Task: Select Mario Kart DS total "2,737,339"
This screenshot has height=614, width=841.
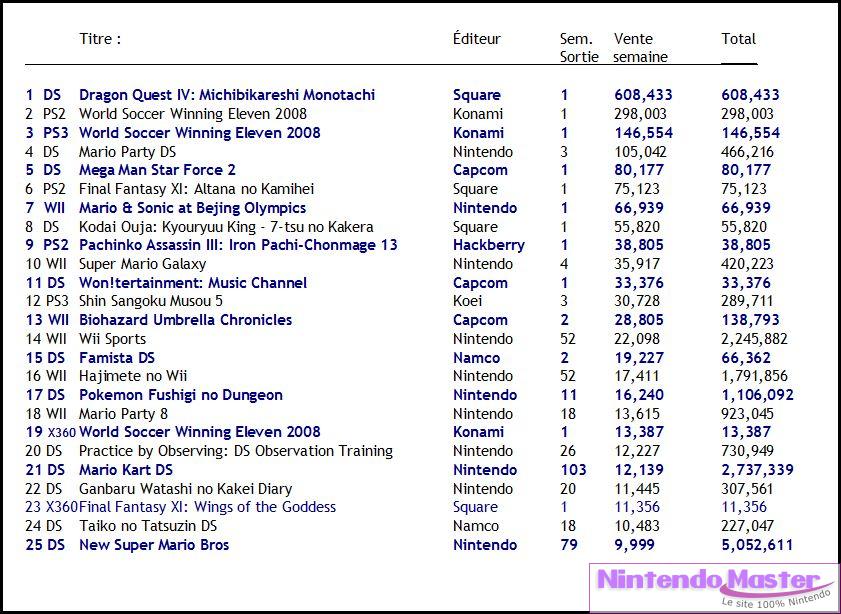Action: [x=757, y=470]
